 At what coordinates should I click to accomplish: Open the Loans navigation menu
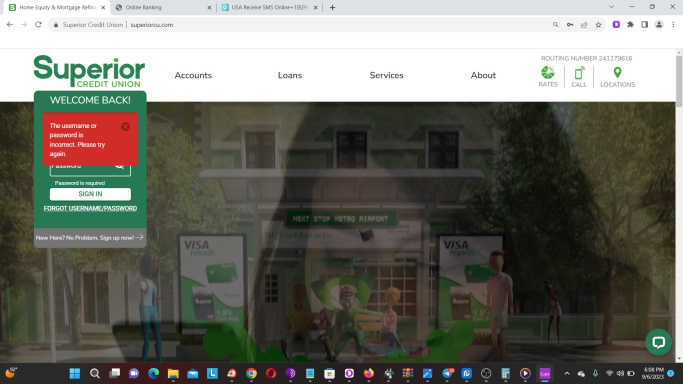pyautogui.click(x=290, y=75)
